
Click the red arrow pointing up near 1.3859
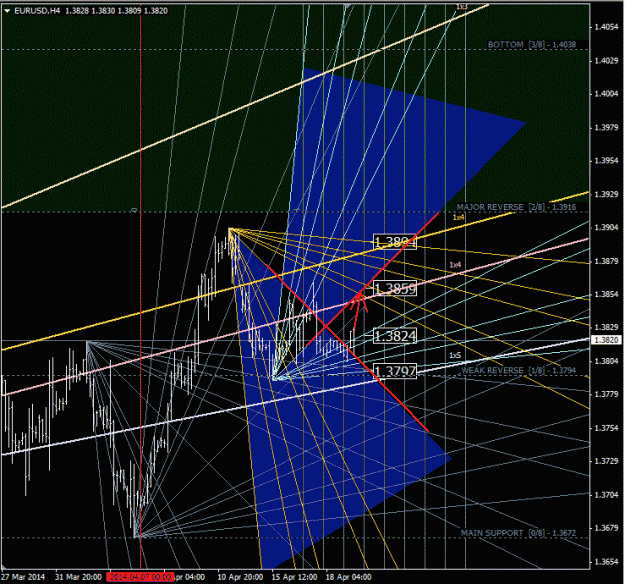click(358, 309)
